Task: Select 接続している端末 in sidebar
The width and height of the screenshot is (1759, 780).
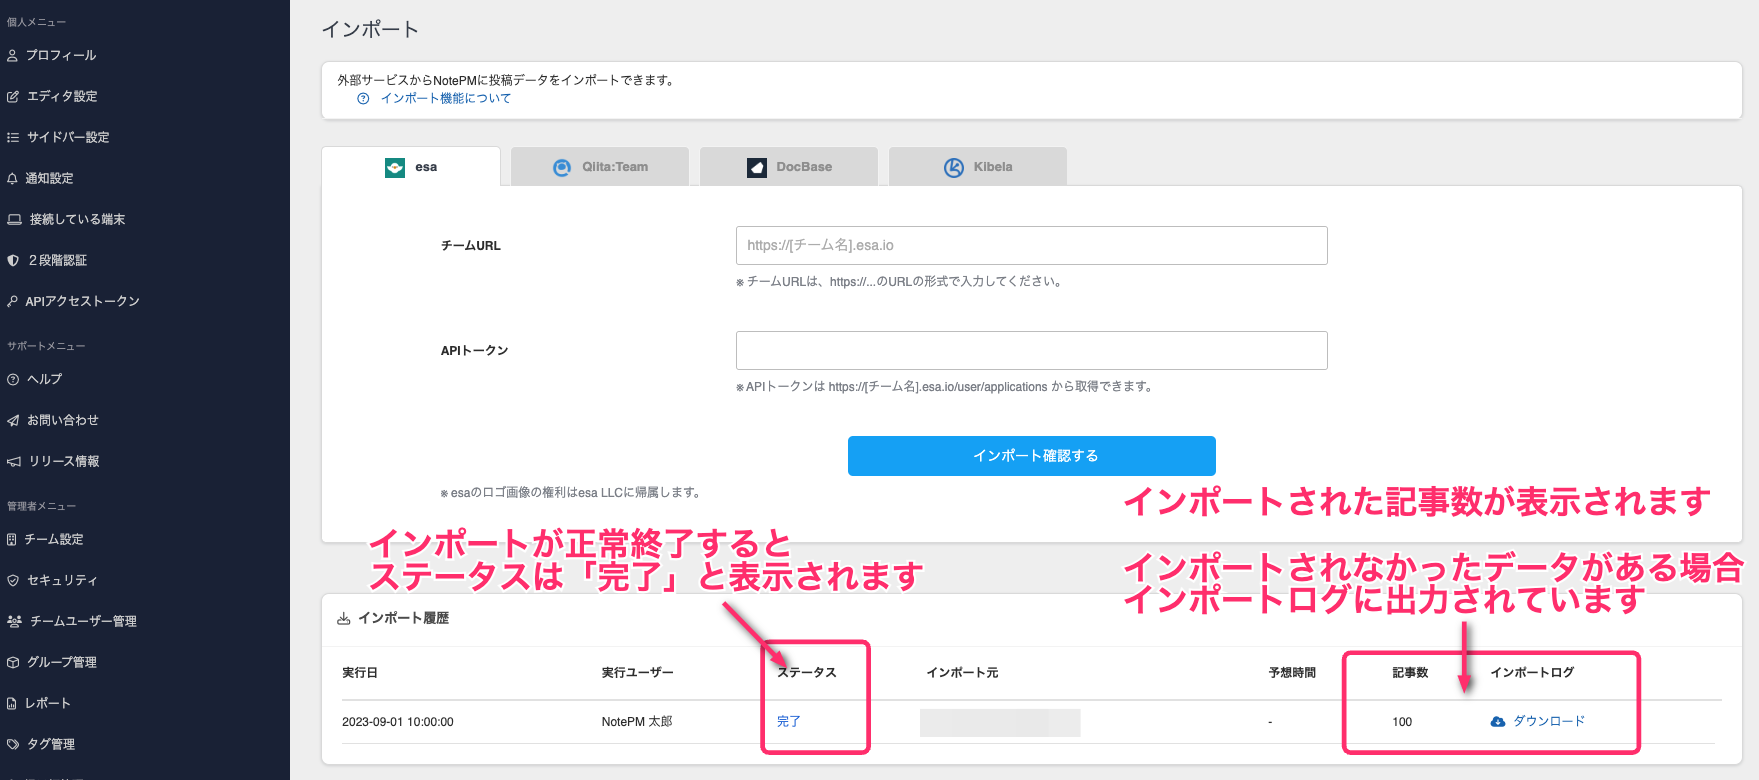Action: click(77, 219)
